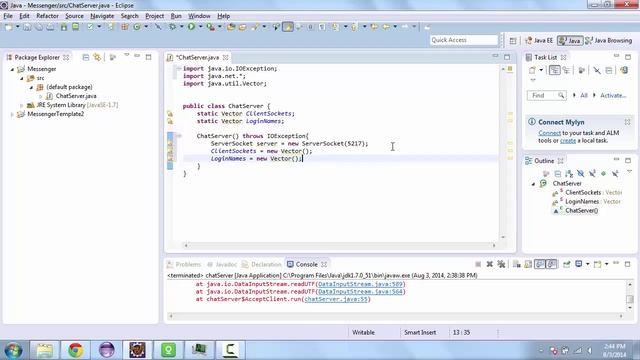Click the Connect link in Mylyn panel
Screen dimensions: 640x360
[549, 133]
